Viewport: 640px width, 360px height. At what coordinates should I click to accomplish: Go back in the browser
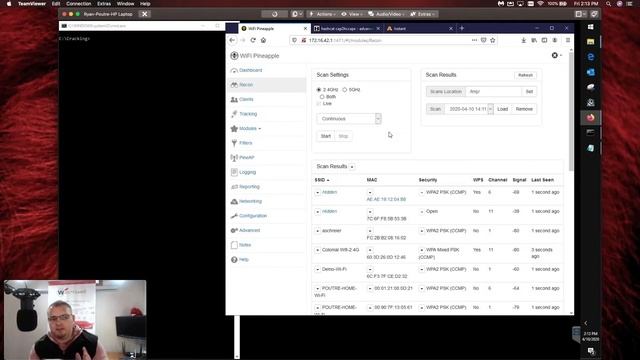tap(232, 40)
